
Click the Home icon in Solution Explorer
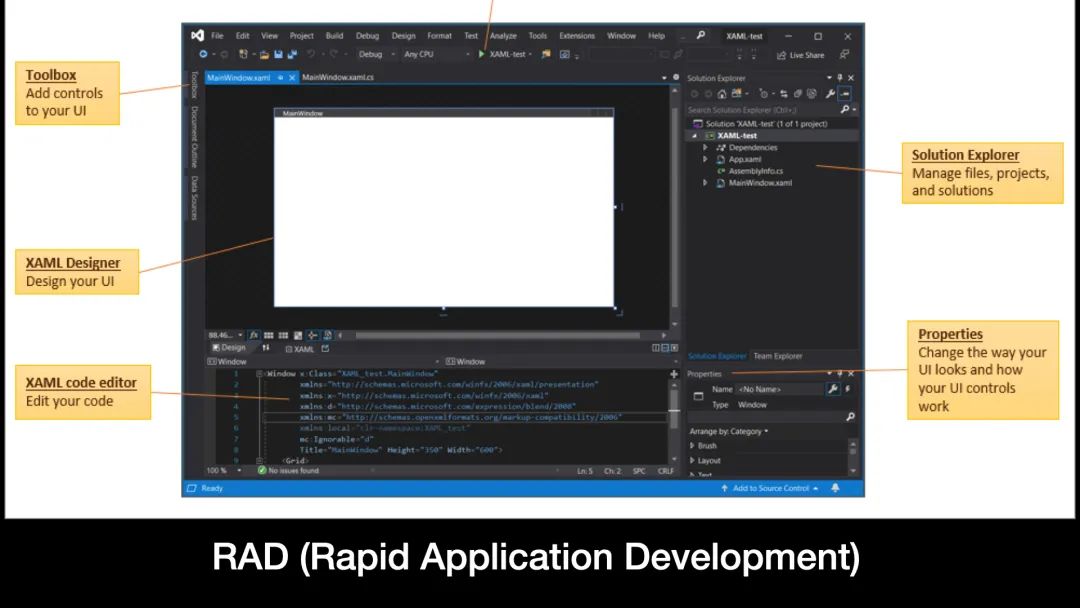coord(722,94)
